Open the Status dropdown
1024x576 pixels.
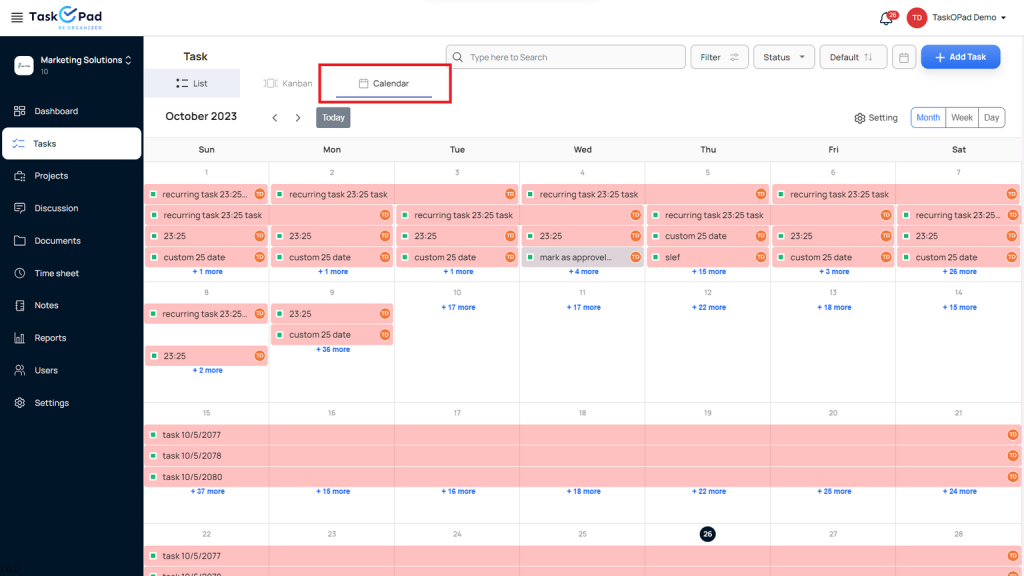[783, 57]
